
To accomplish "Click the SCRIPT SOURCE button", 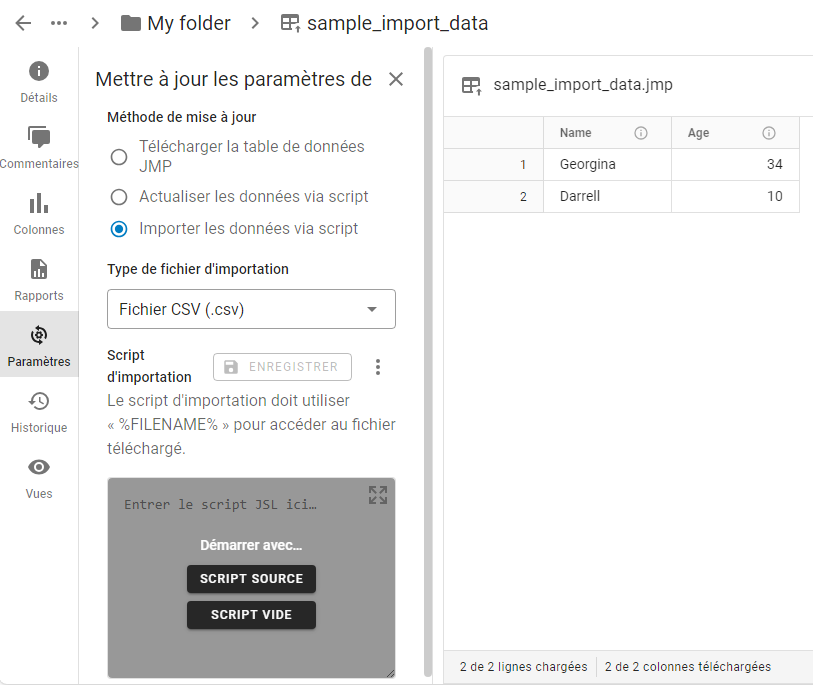I will (251, 579).
